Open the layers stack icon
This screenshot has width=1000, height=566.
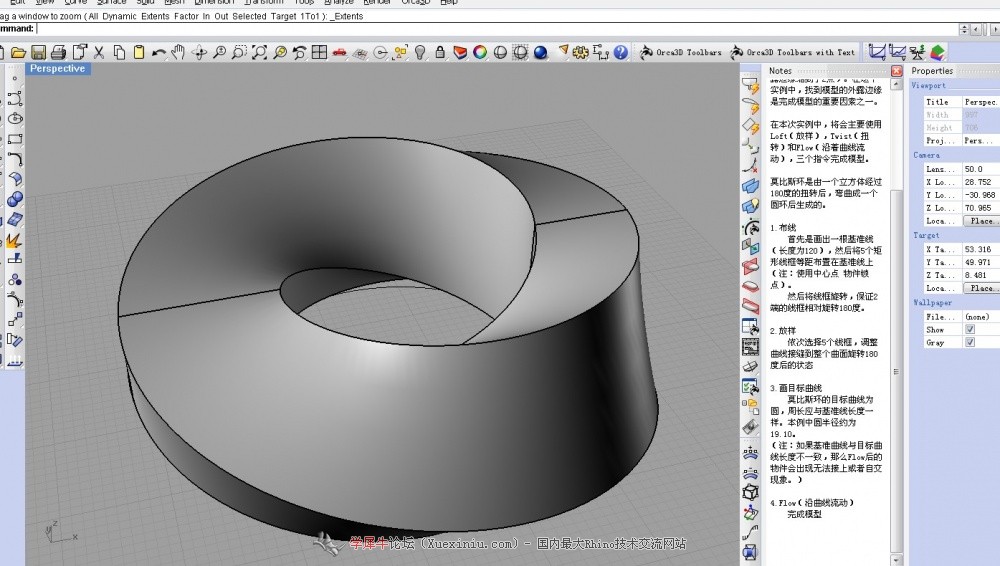click(460, 52)
